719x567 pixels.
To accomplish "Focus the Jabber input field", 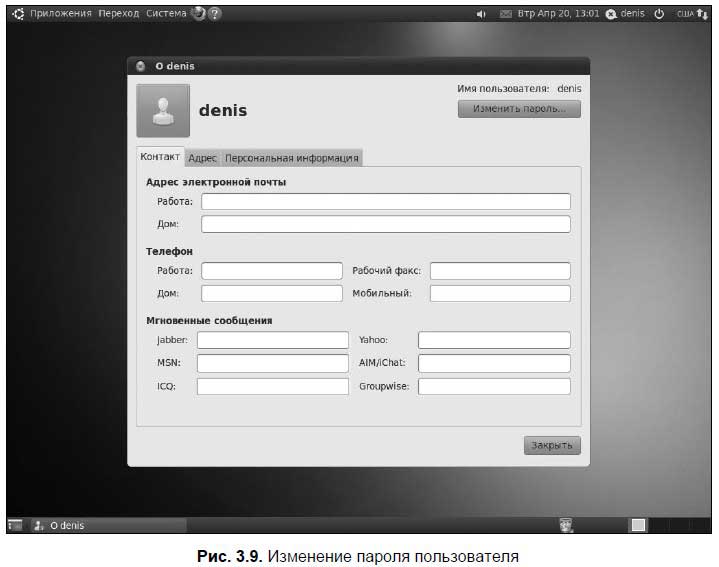I will (x=272, y=340).
